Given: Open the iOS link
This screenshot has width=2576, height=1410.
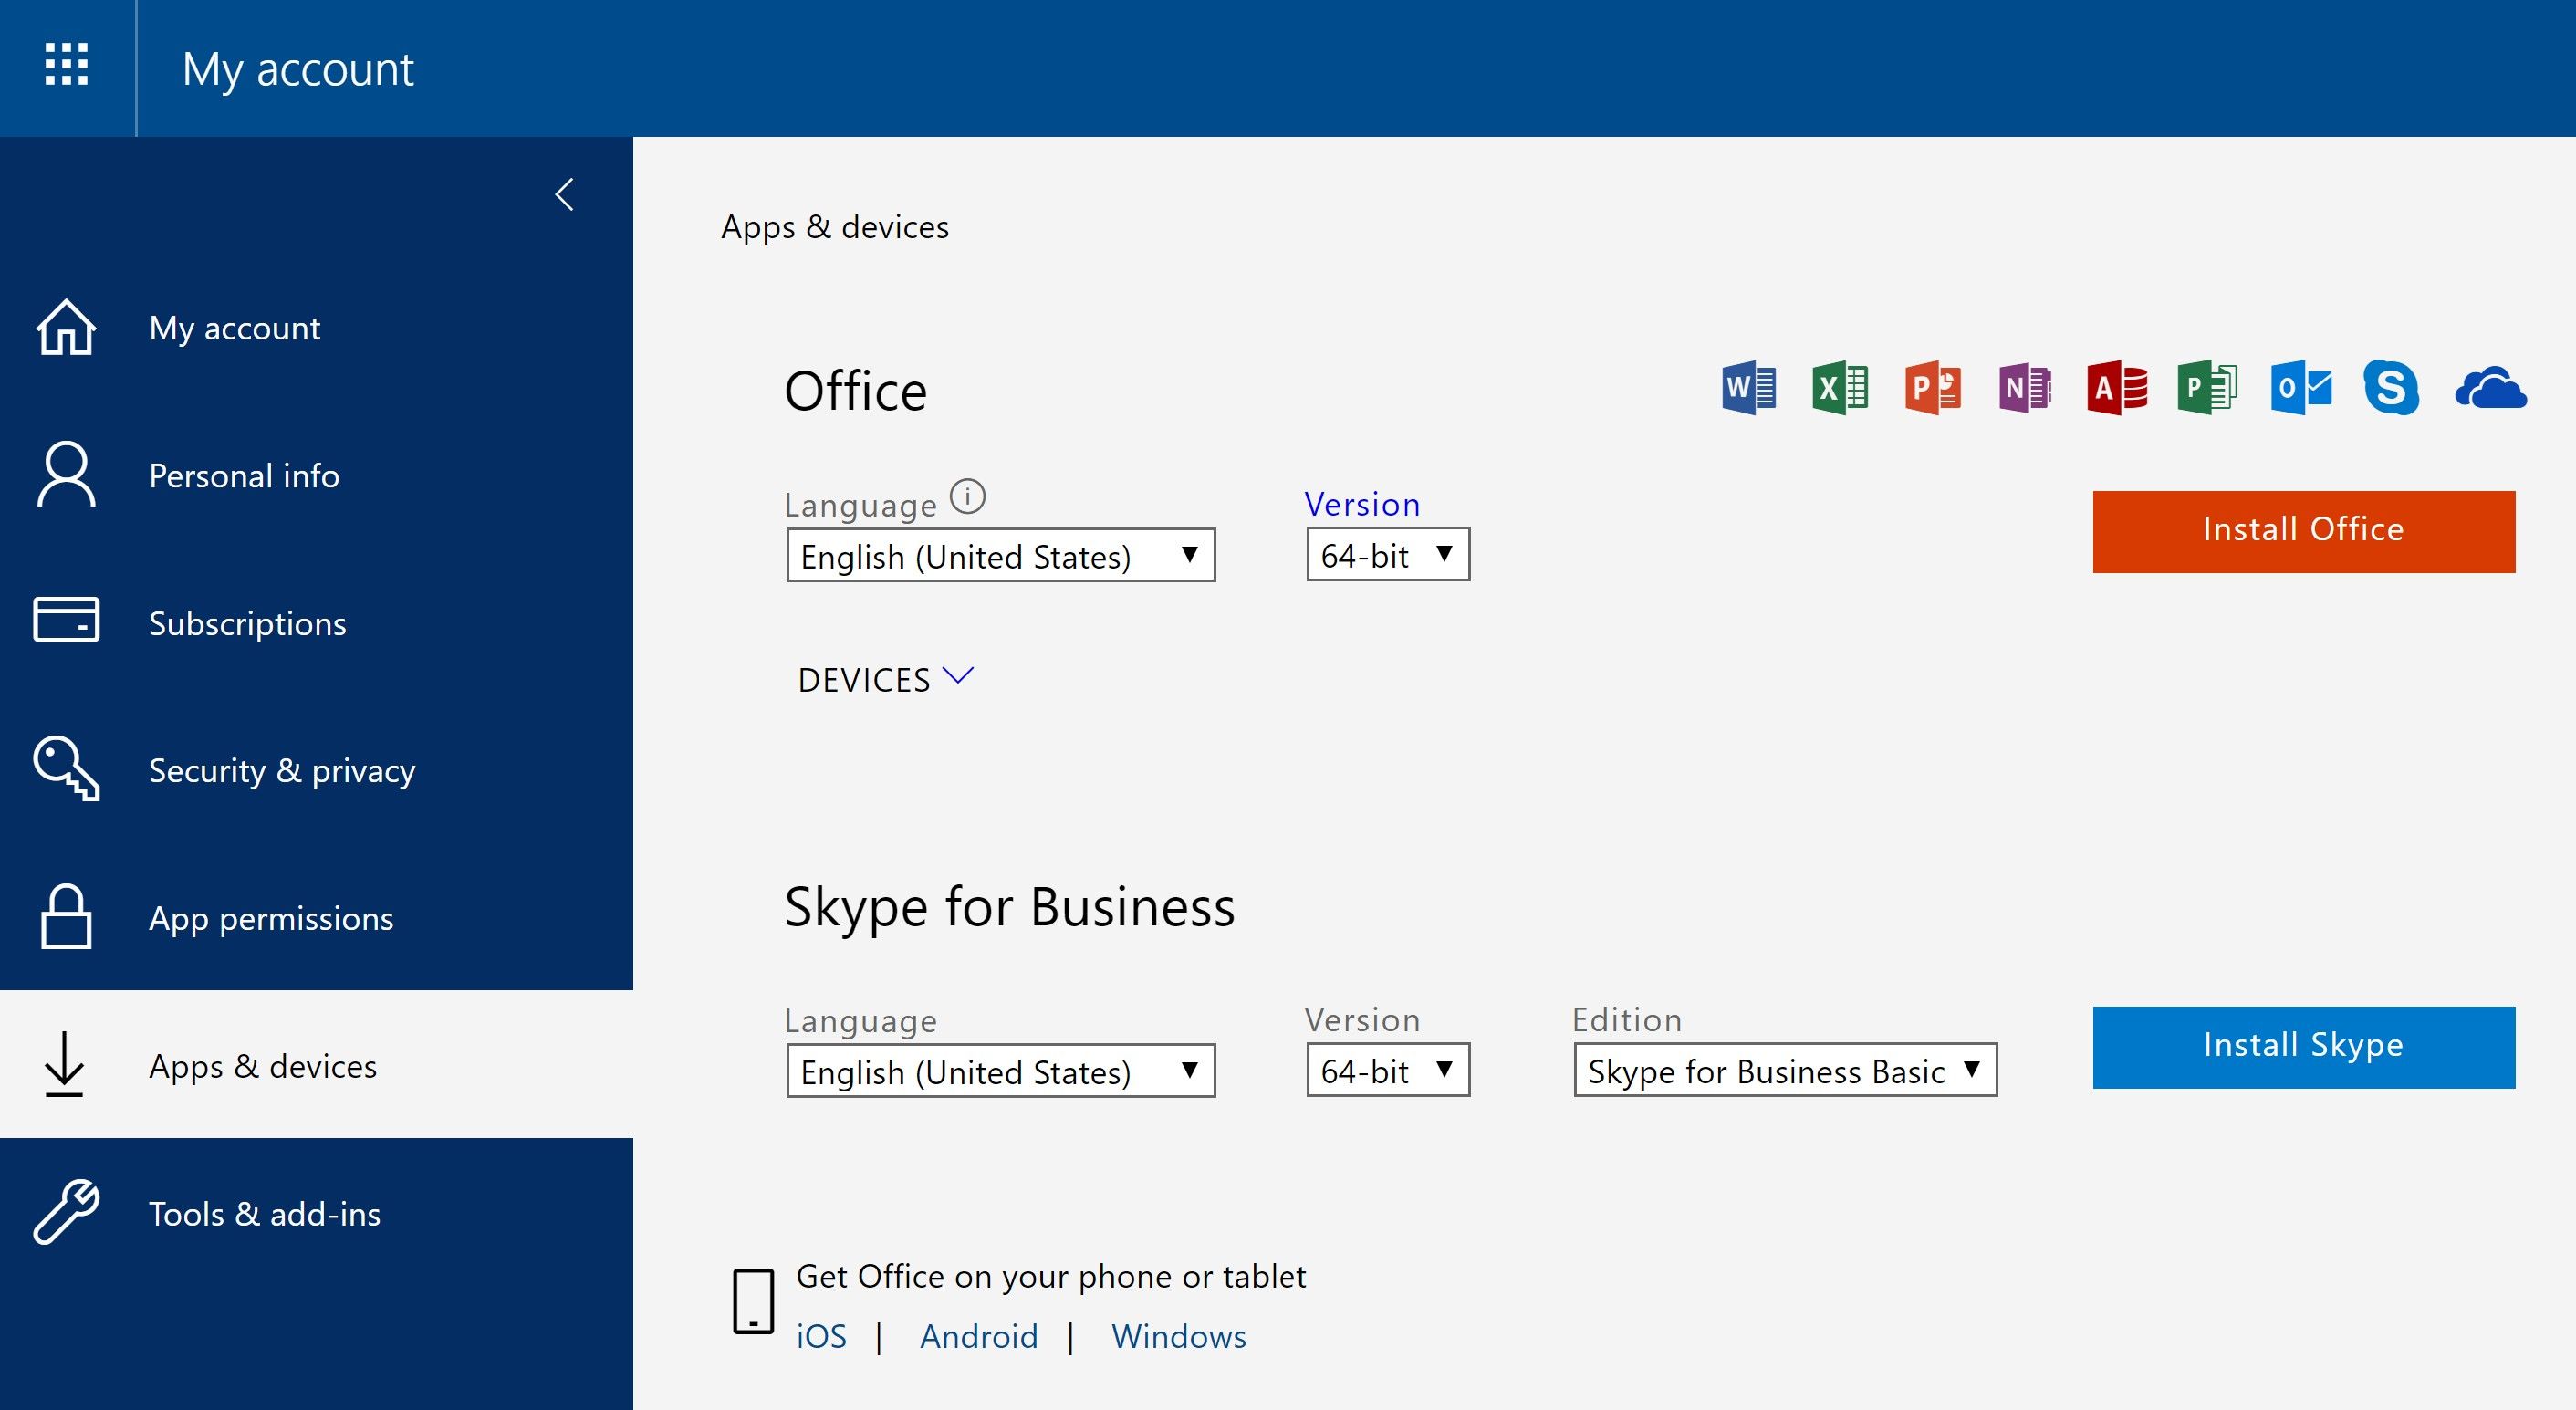Looking at the screenshot, I should [821, 1336].
